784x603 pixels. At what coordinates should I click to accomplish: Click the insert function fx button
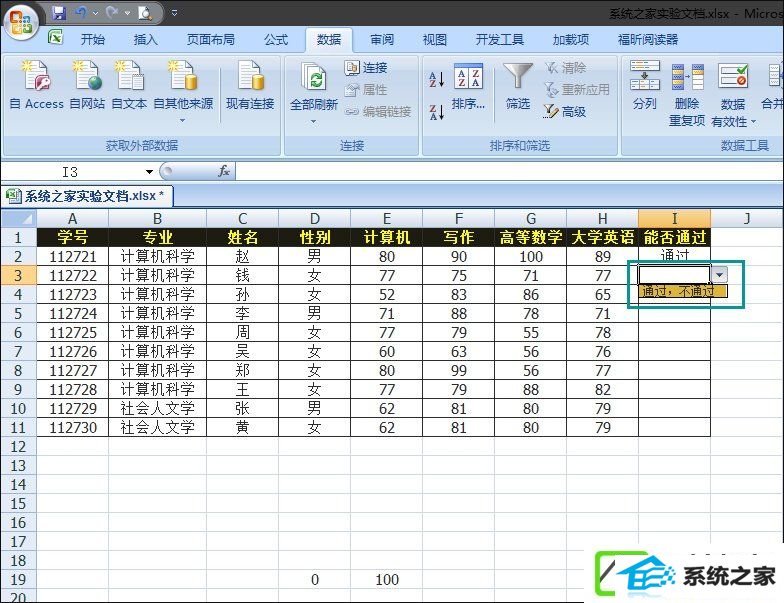224,172
